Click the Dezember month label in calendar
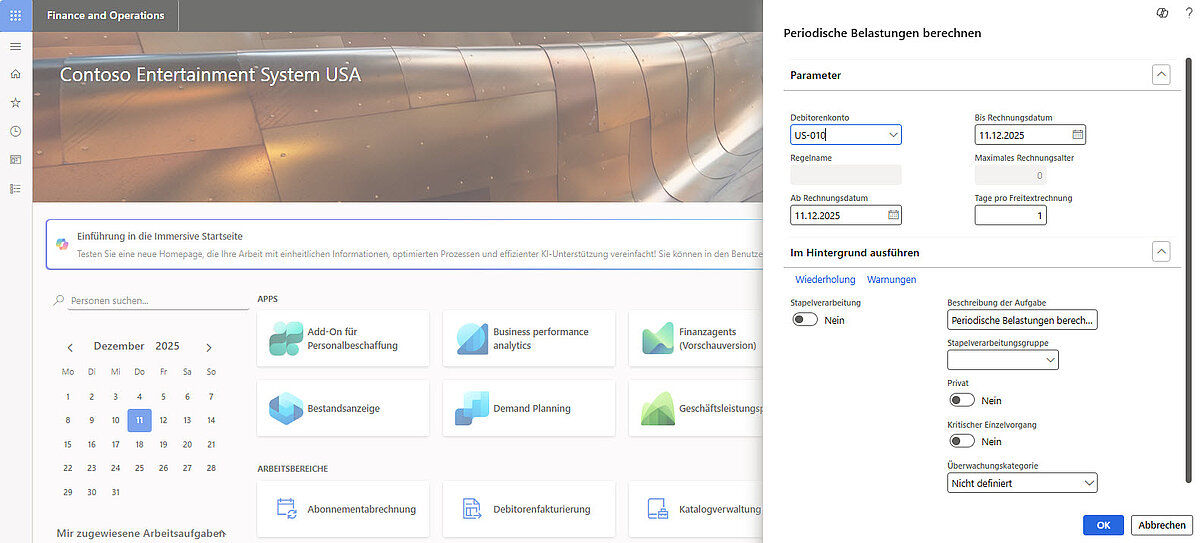This screenshot has height=543, width=1200. pyautogui.click(x=119, y=346)
